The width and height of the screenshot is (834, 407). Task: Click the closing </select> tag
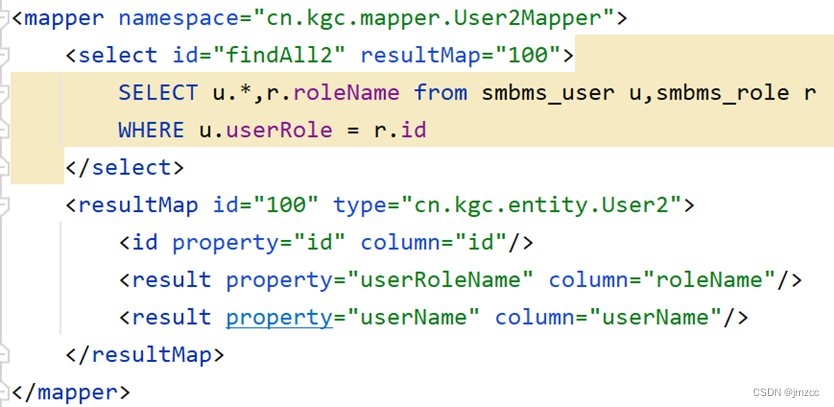tap(124, 167)
